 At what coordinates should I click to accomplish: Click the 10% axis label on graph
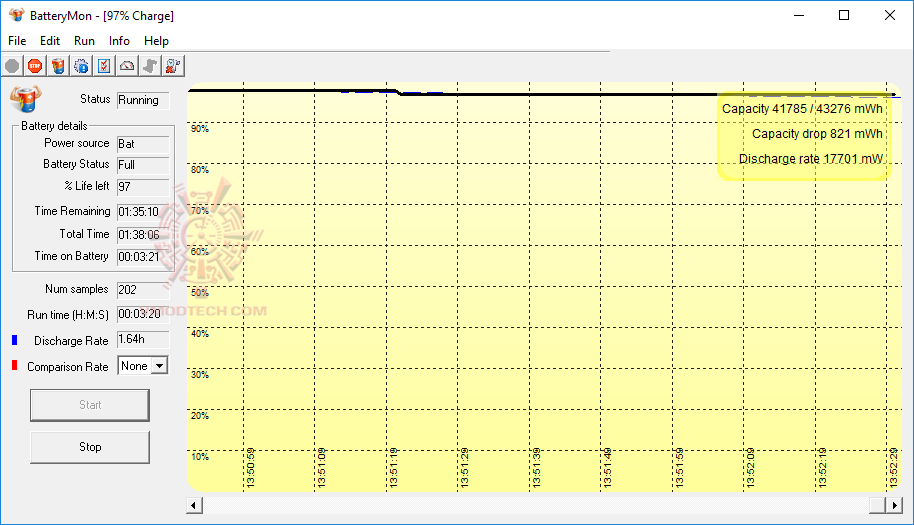[x=200, y=456]
